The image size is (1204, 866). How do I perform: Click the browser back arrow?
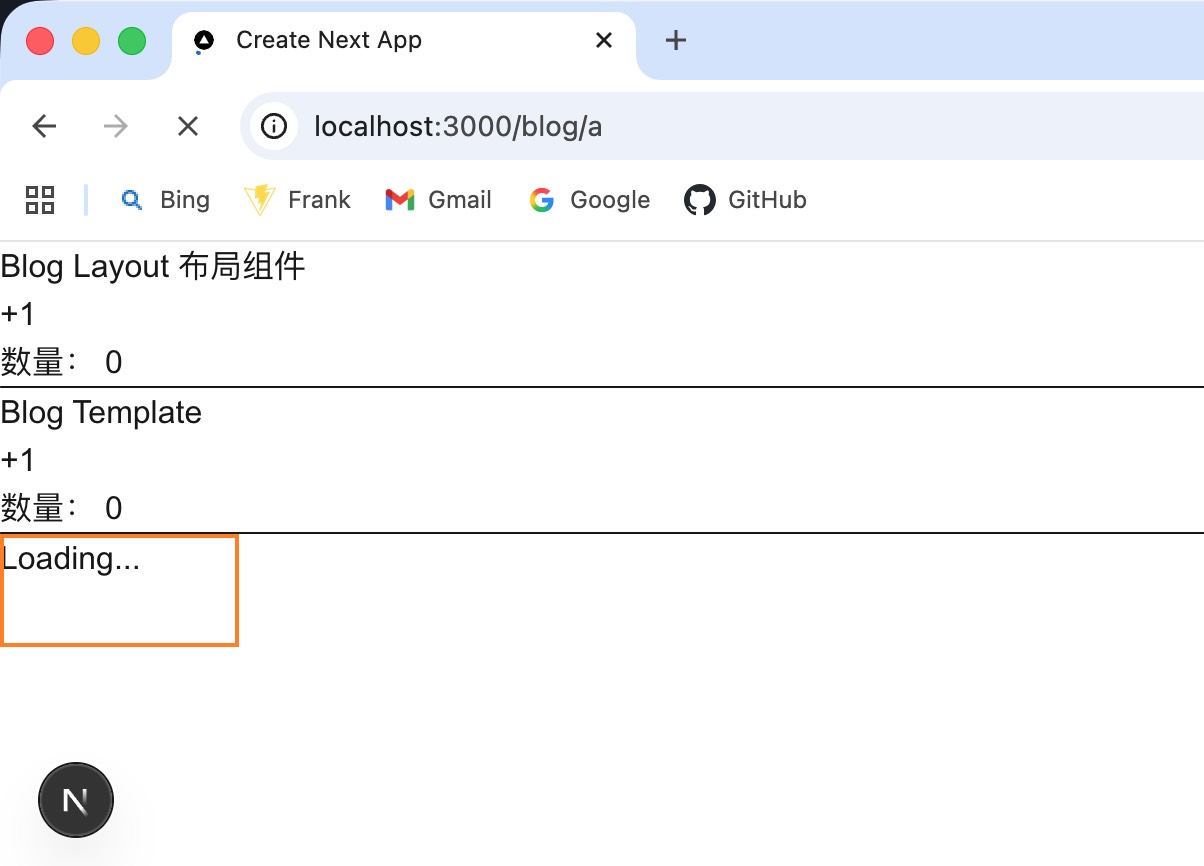click(44, 126)
